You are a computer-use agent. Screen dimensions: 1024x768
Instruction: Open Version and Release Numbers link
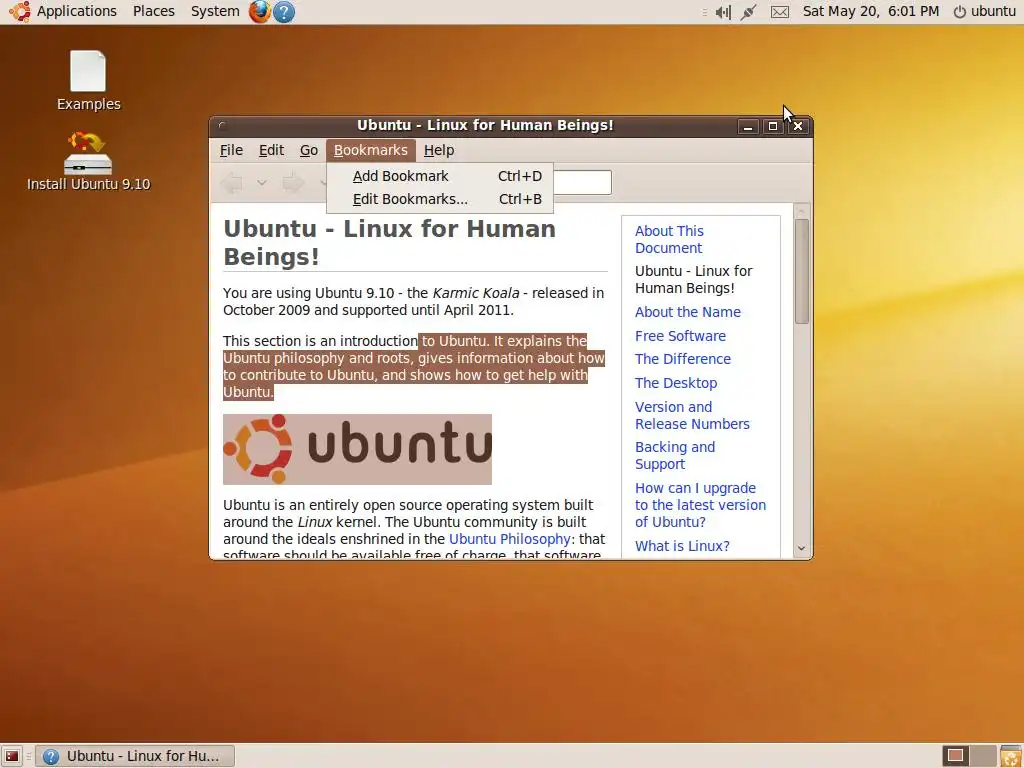click(x=692, y=415)
